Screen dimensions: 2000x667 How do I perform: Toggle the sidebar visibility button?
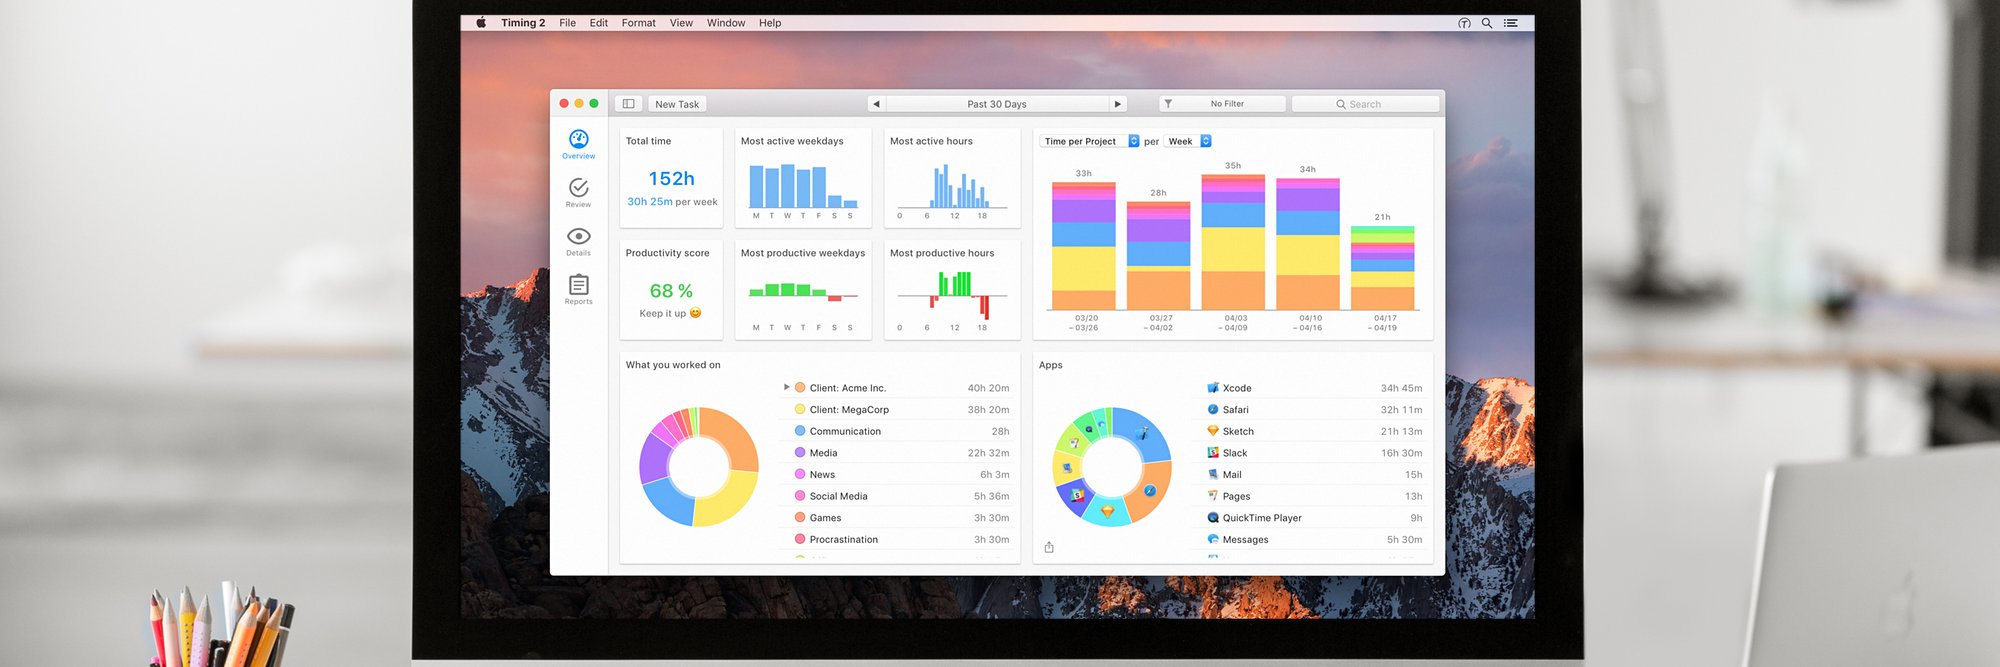pyautogui.click(x=628, y=104)
